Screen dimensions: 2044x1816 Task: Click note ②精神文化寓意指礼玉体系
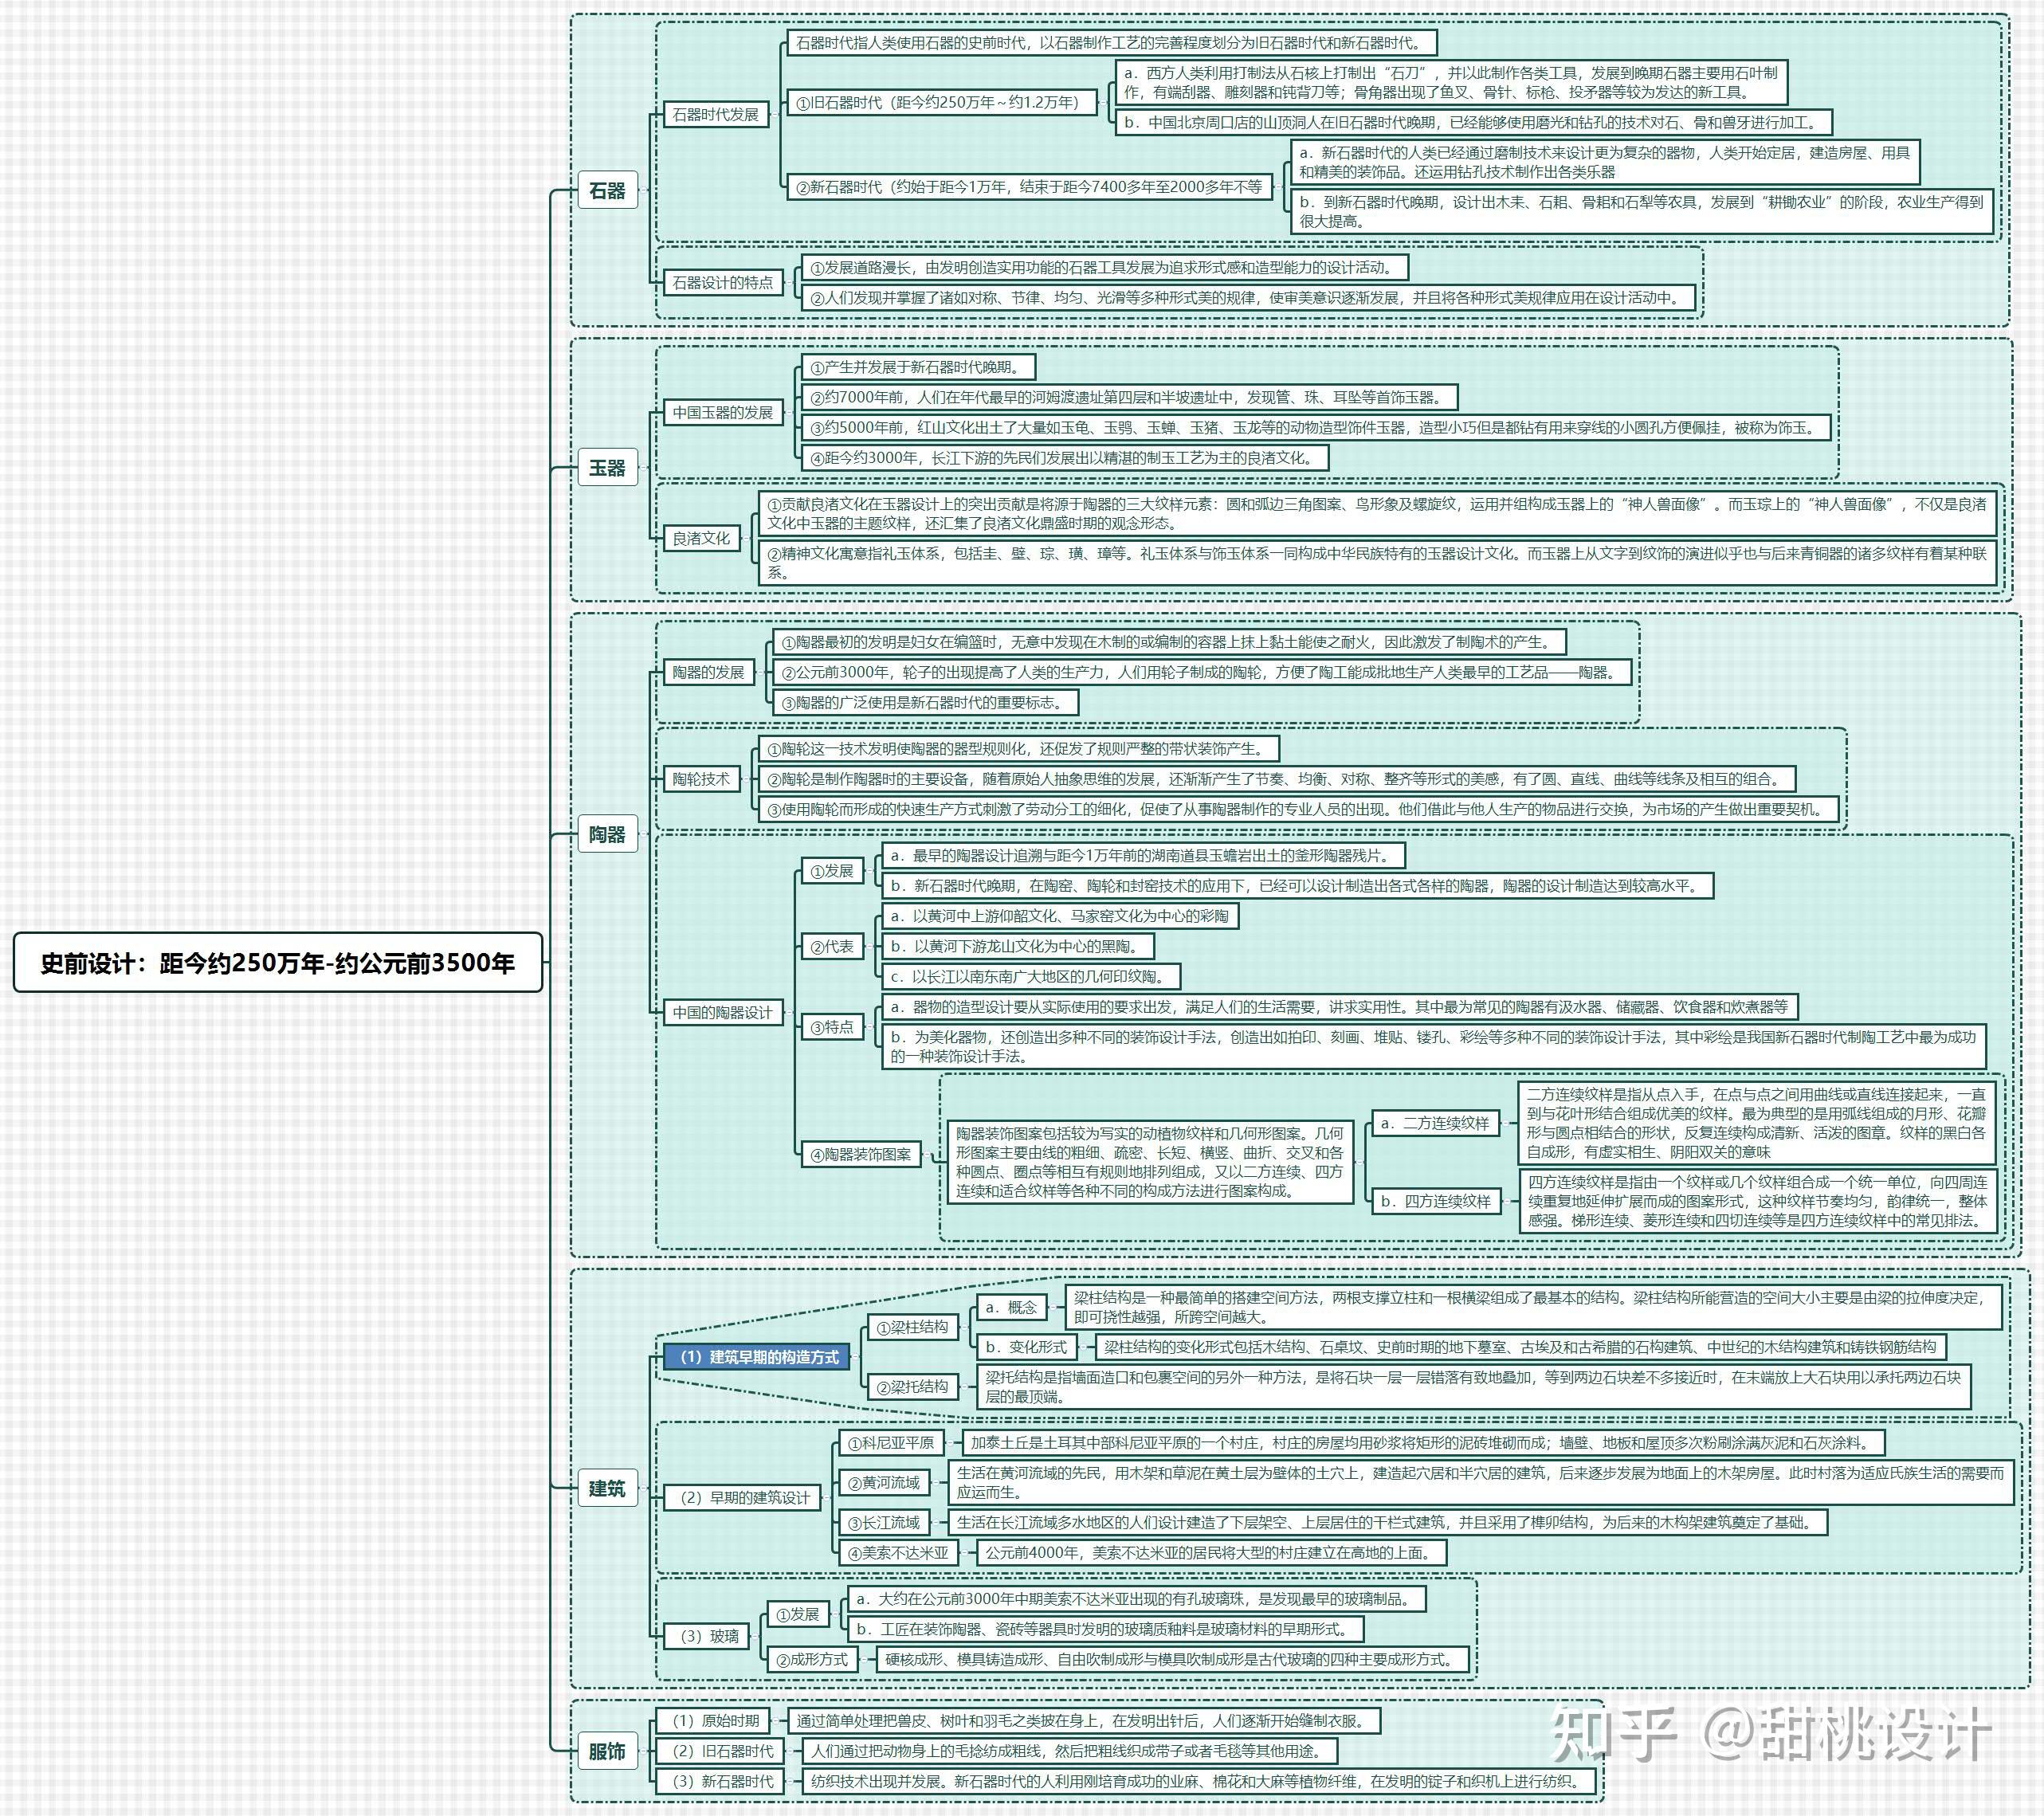1378,563
